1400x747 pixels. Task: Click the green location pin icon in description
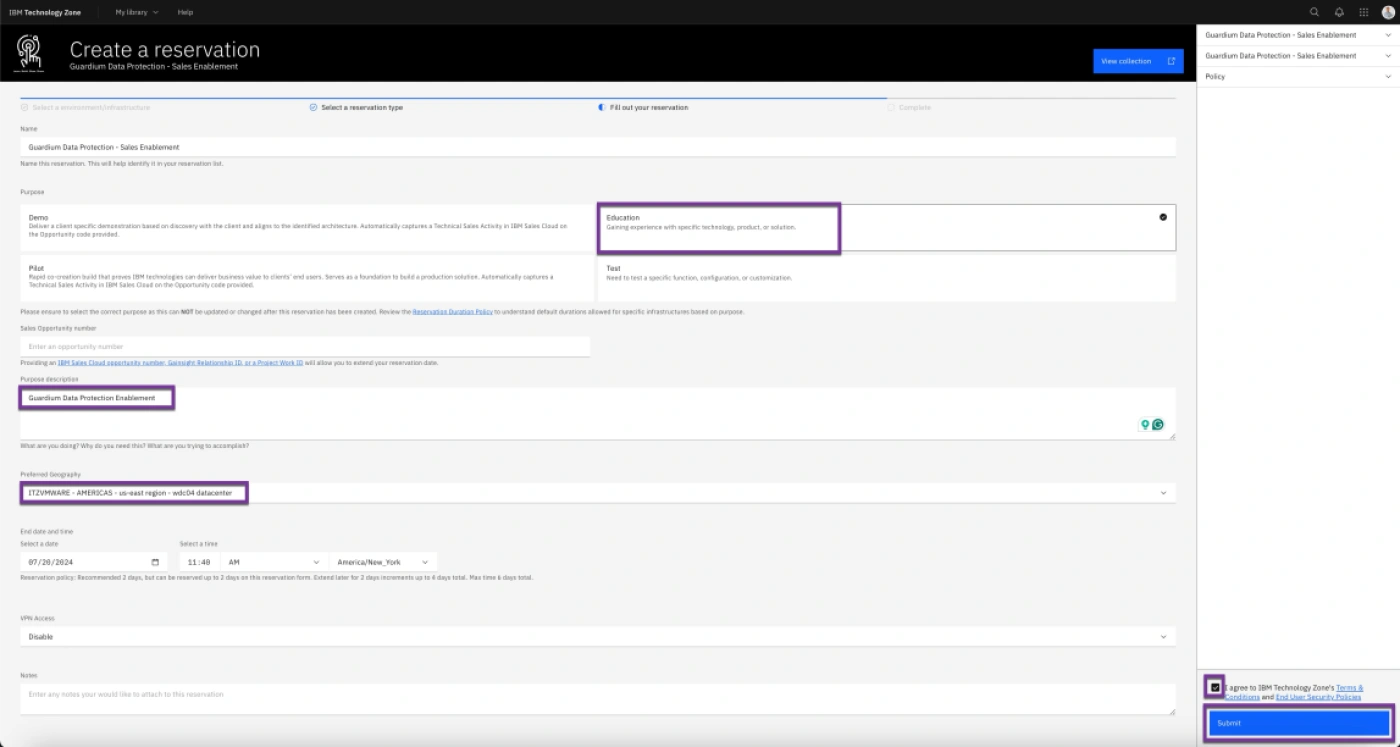1146,425
